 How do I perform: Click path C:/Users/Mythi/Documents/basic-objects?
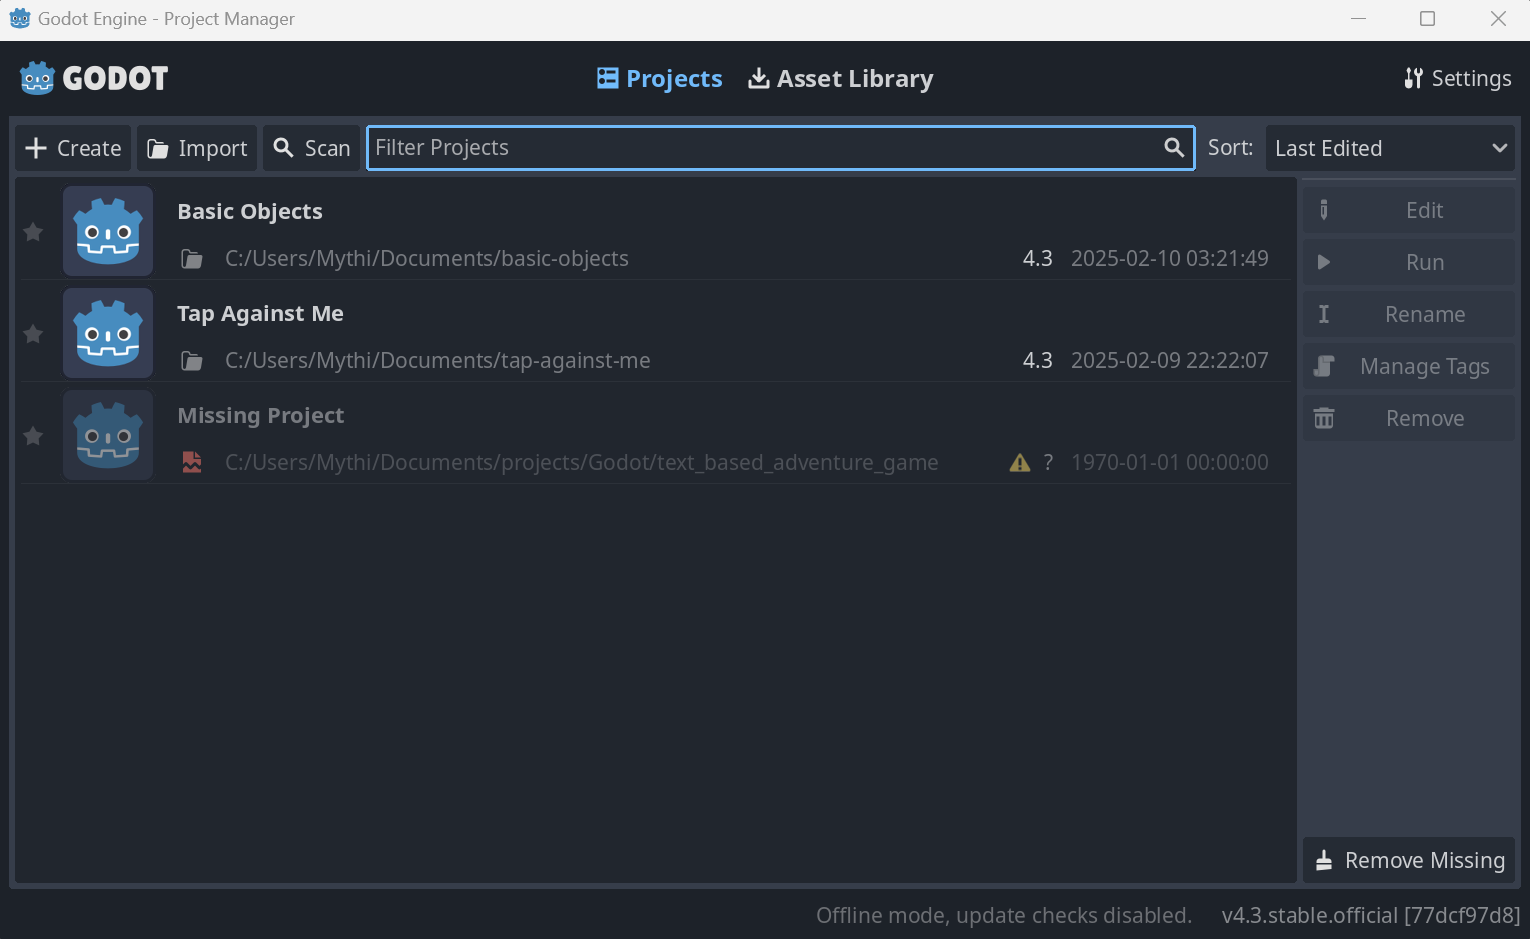[427, 259]
